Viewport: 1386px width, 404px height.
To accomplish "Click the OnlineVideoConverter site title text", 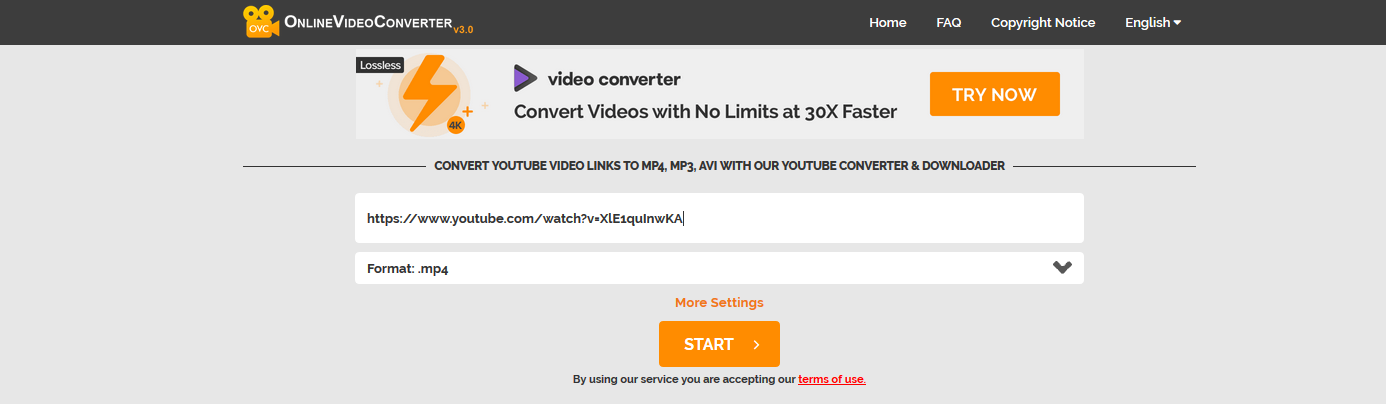I will pos(368,22).
